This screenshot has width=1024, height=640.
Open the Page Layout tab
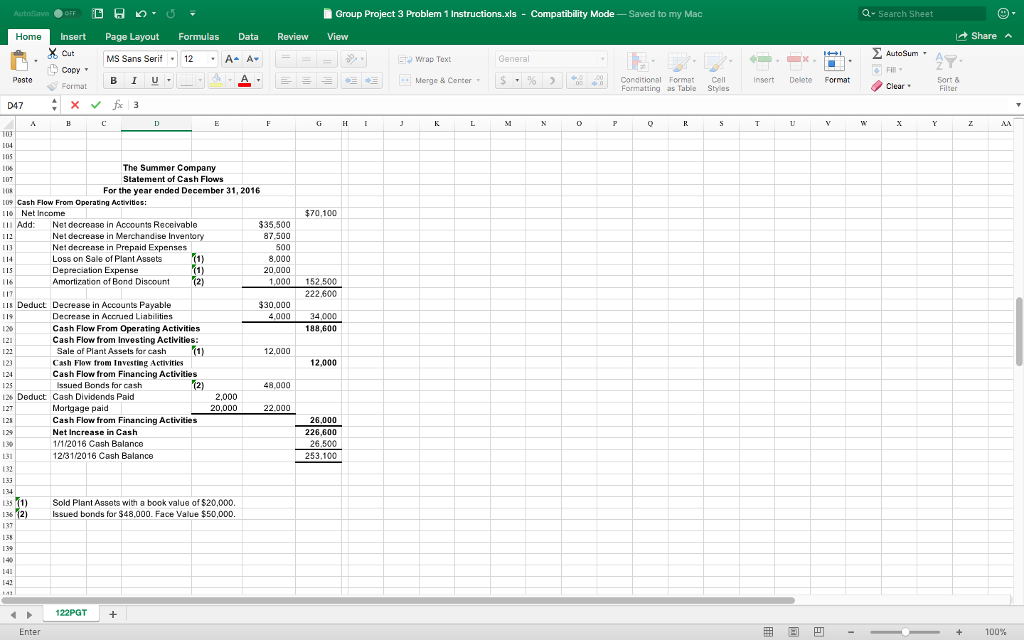point(132,37)
